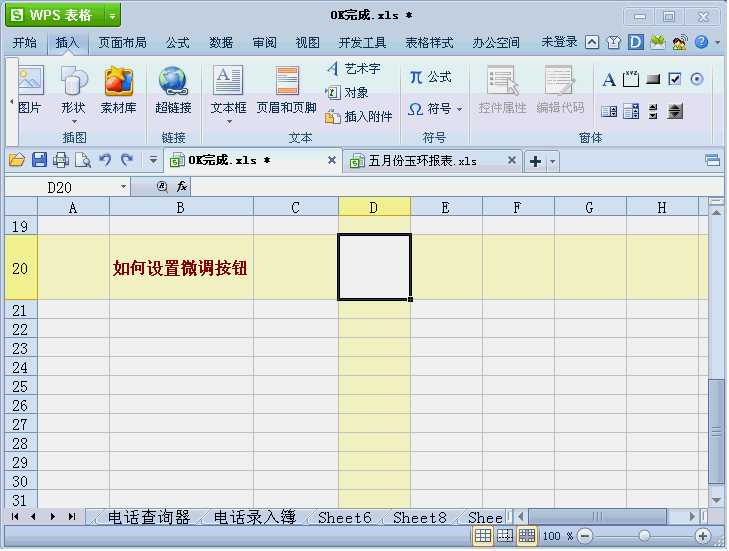The image size is (729, 551).
Task: Insert a 符号 symbol
Action: coord(429,109)
